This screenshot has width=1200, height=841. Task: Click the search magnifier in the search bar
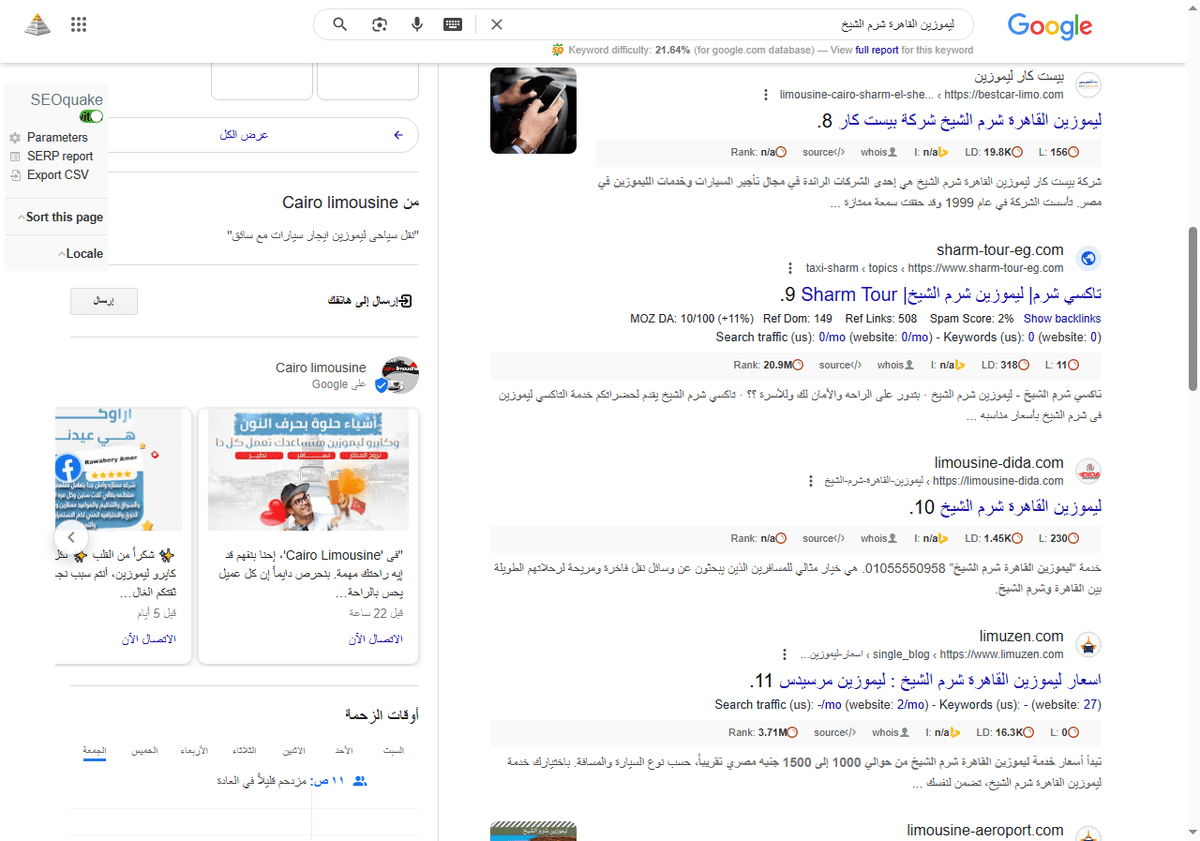coord(340,24)
